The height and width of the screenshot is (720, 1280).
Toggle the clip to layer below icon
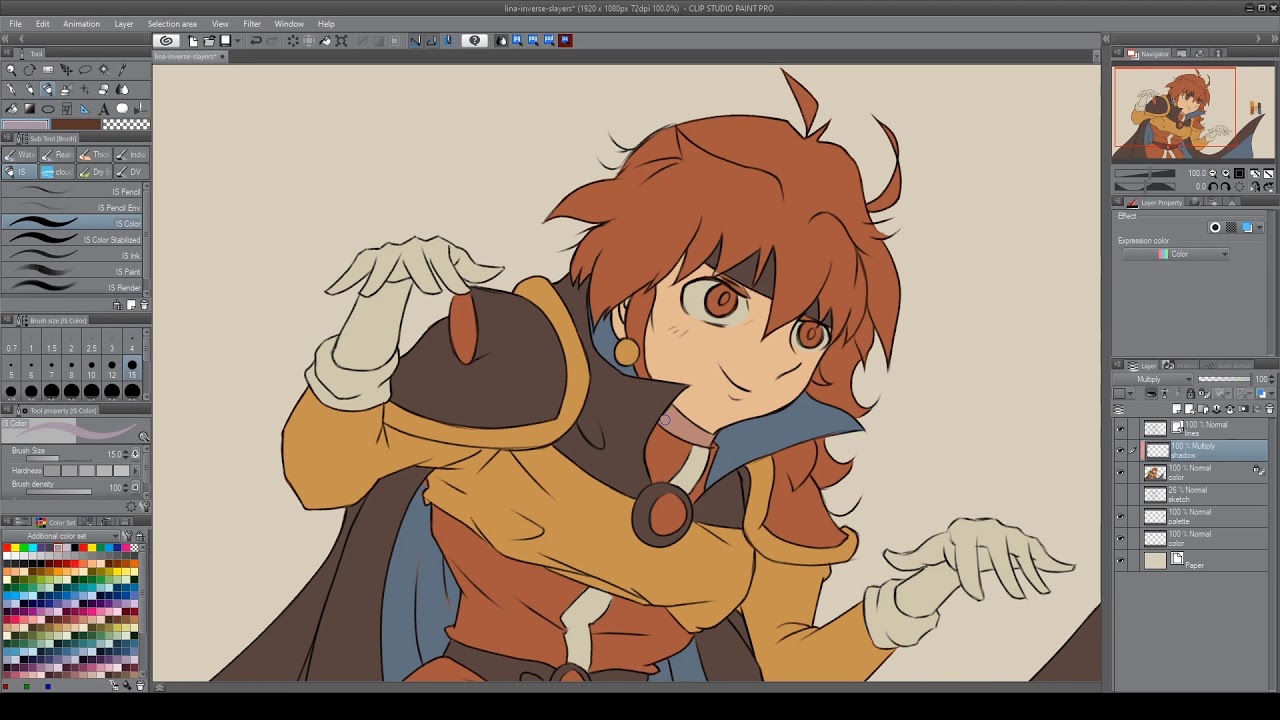1151,393
